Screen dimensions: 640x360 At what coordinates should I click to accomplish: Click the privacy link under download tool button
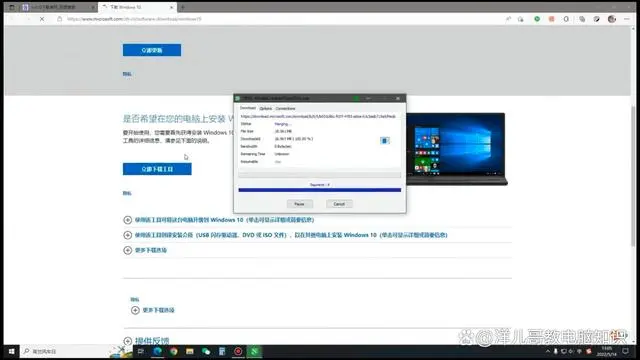click(127, 193)
